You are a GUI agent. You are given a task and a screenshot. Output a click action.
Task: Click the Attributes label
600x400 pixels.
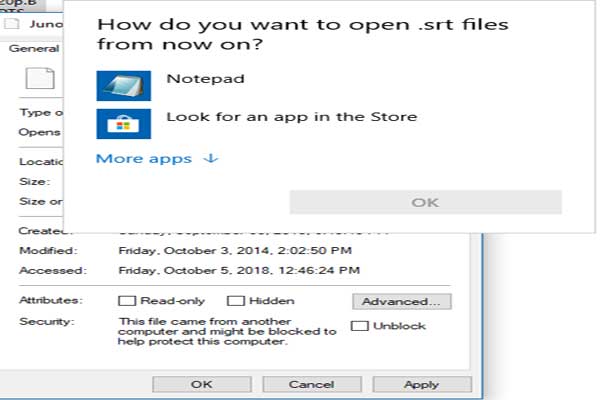(51, 300)
